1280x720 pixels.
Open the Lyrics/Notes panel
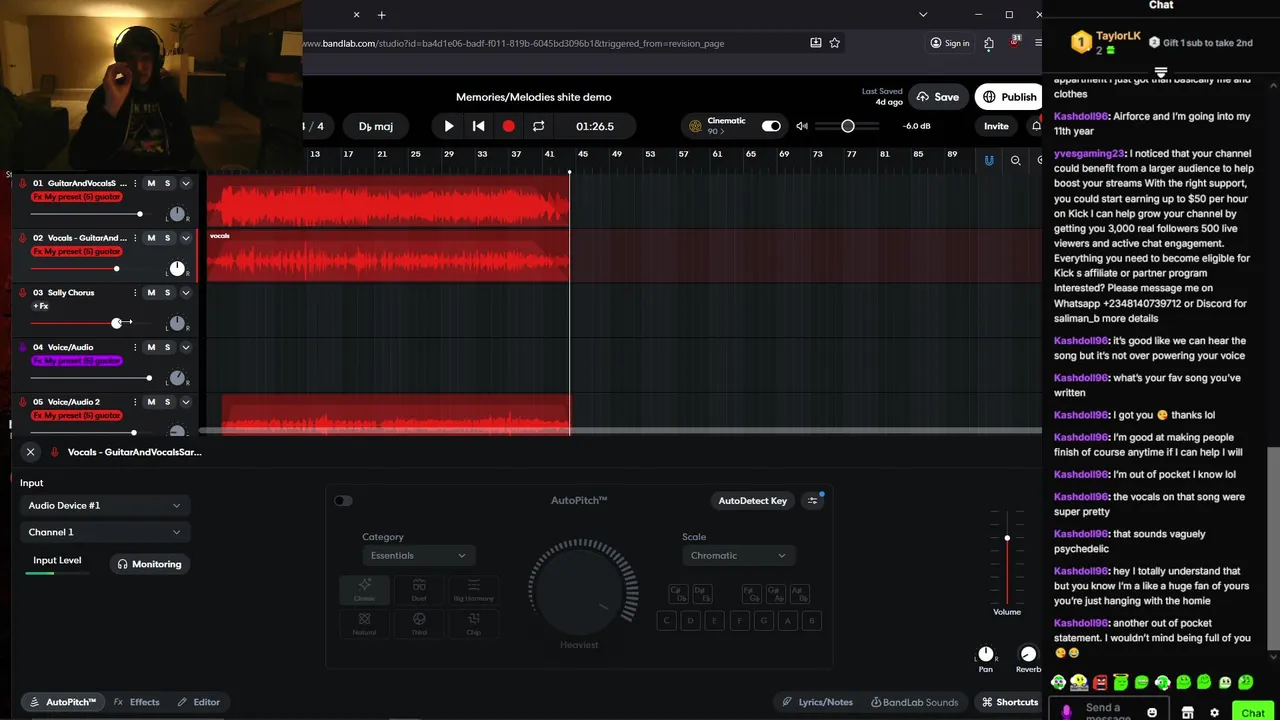(x=818, y=702)
